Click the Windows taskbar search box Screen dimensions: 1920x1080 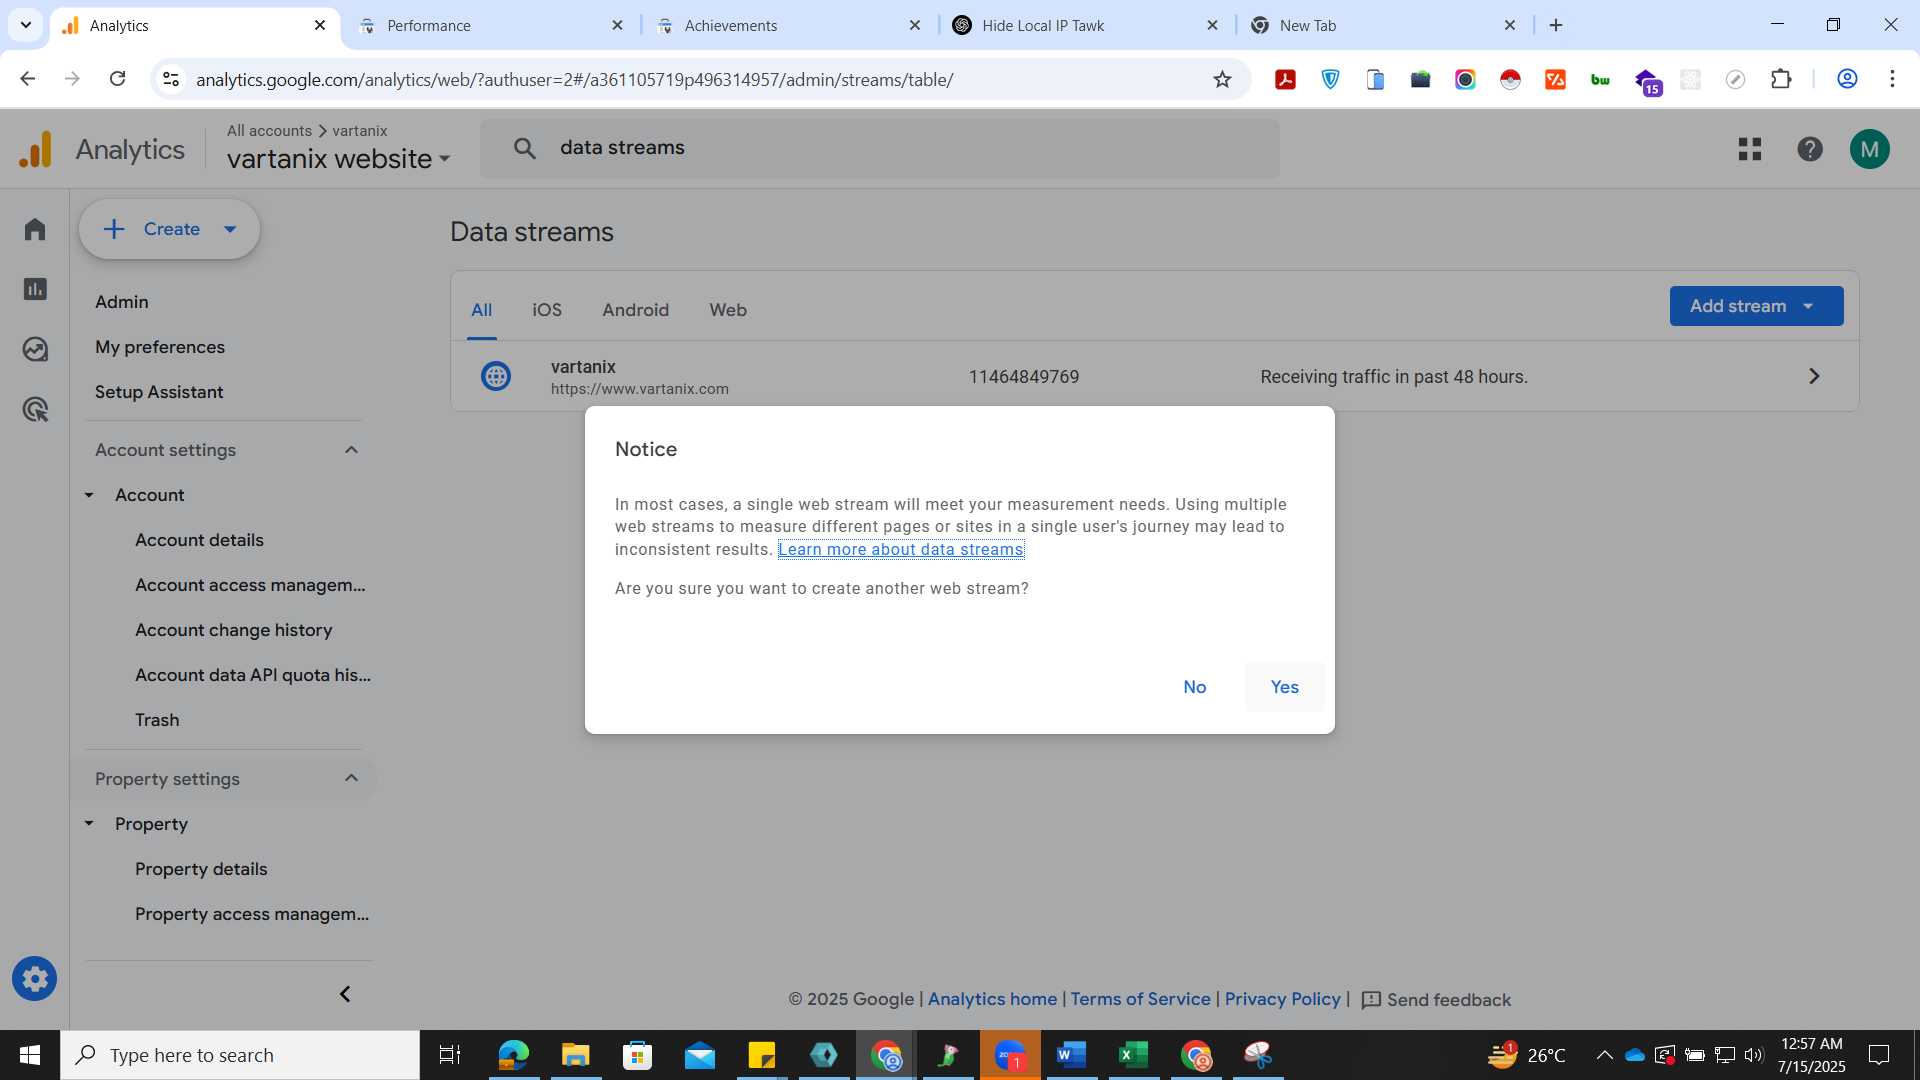click(x=240, y=1055)
